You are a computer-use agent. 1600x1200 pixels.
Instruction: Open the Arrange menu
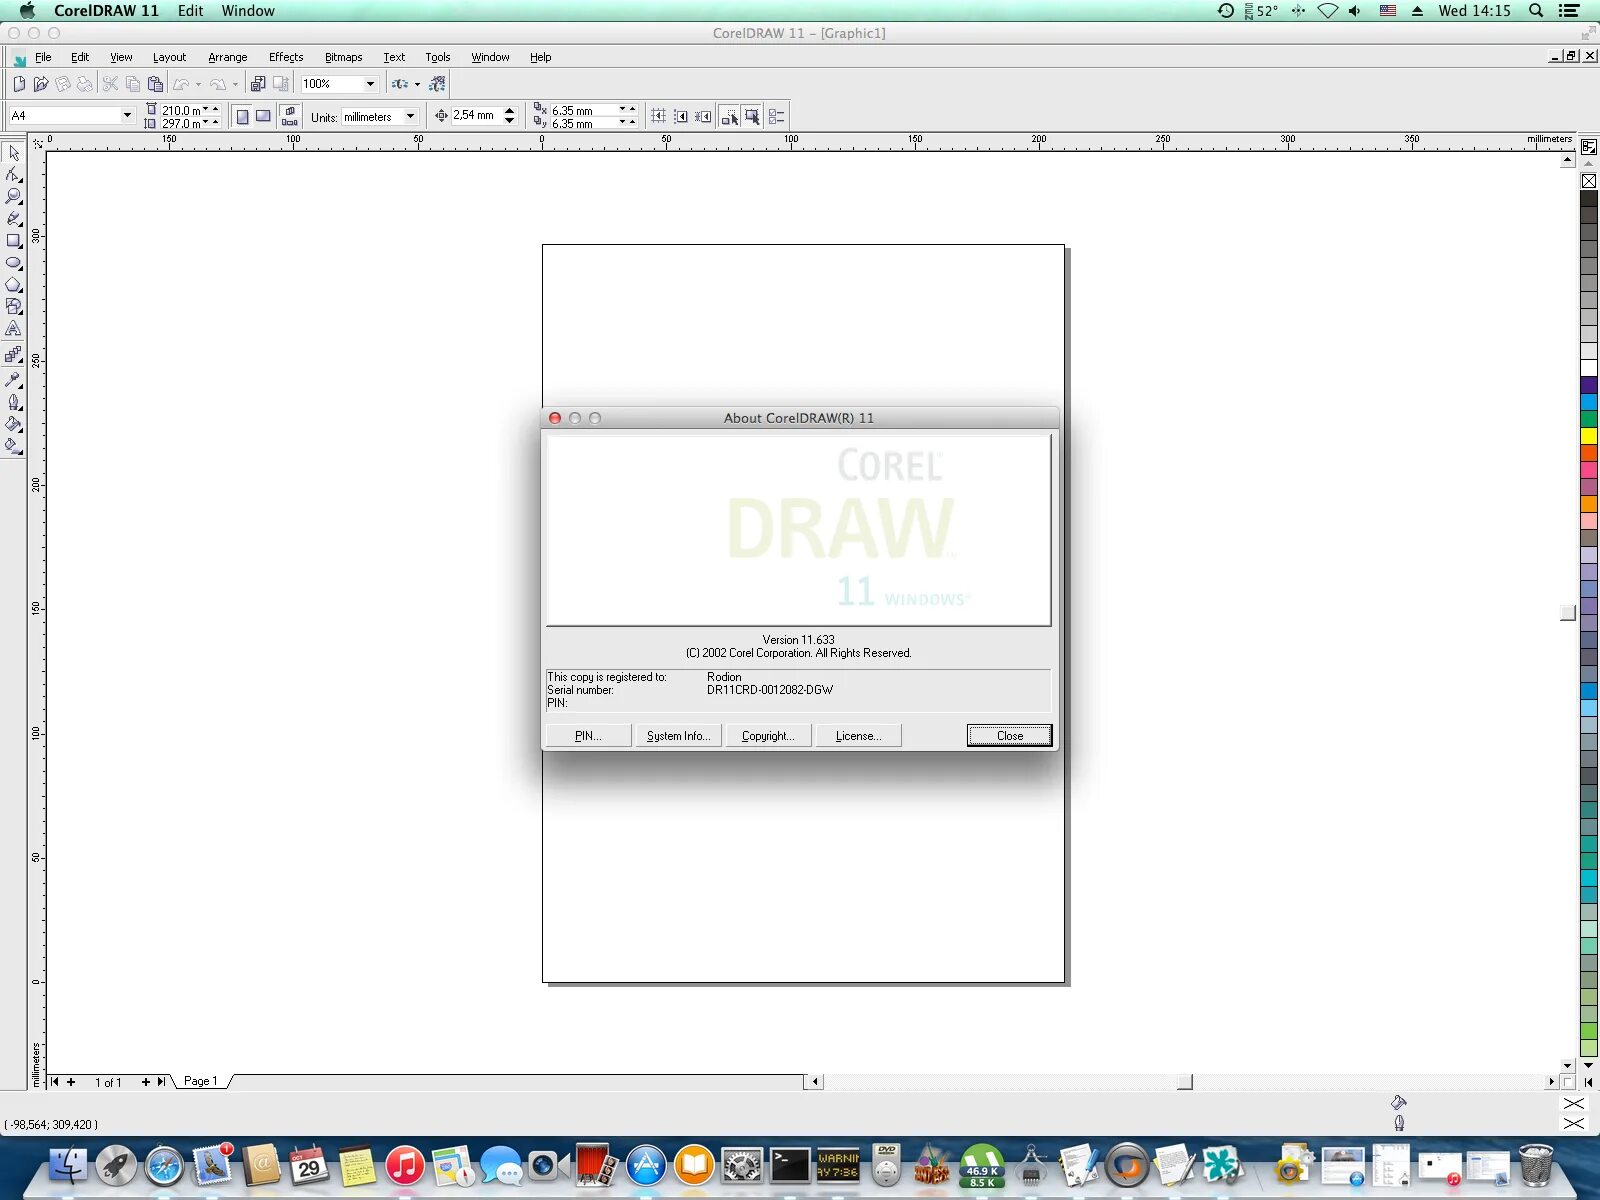227,57
